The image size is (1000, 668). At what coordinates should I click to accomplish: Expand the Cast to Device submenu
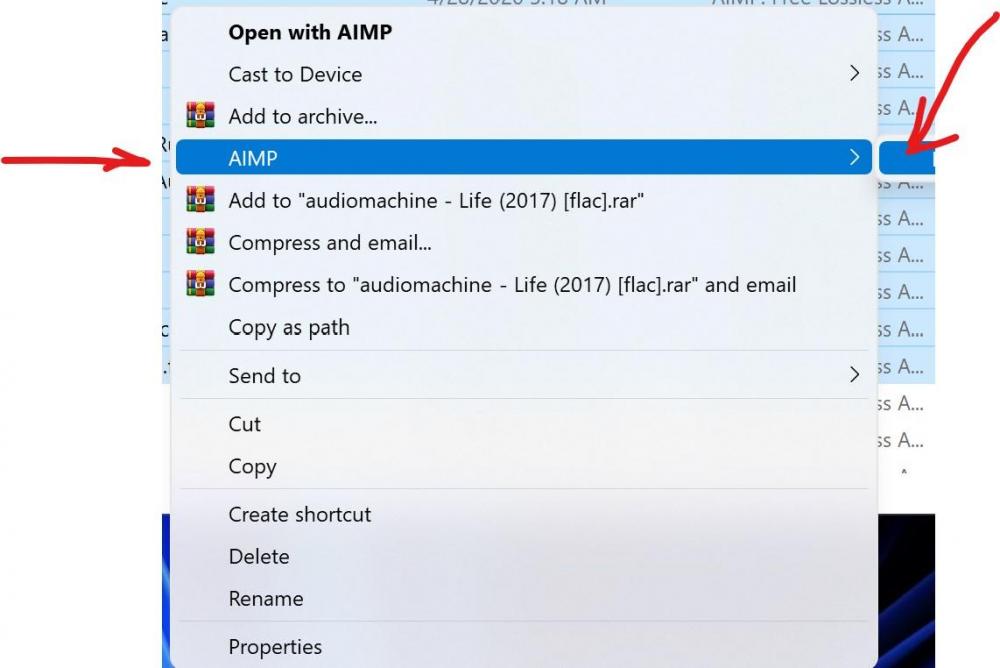tap(855, 72)
